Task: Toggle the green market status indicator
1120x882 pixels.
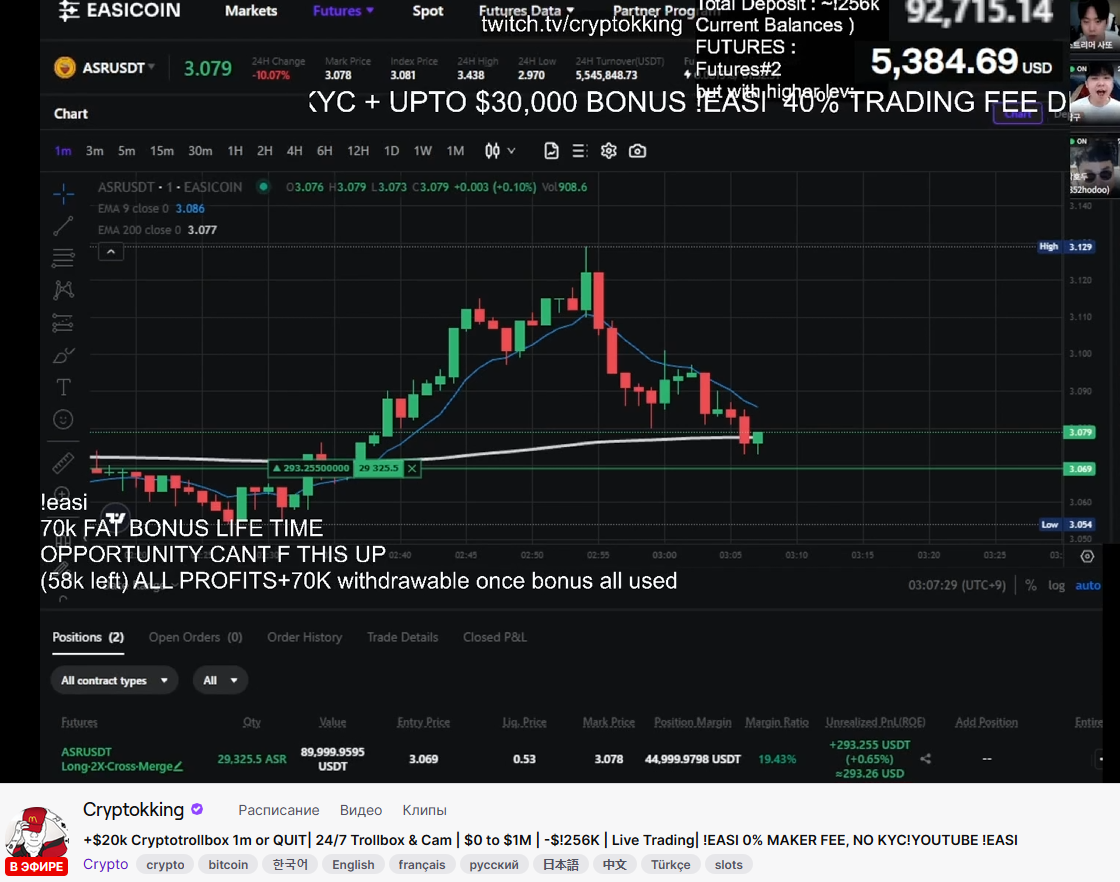Action: pyautogui.click(x=264, y=187)
